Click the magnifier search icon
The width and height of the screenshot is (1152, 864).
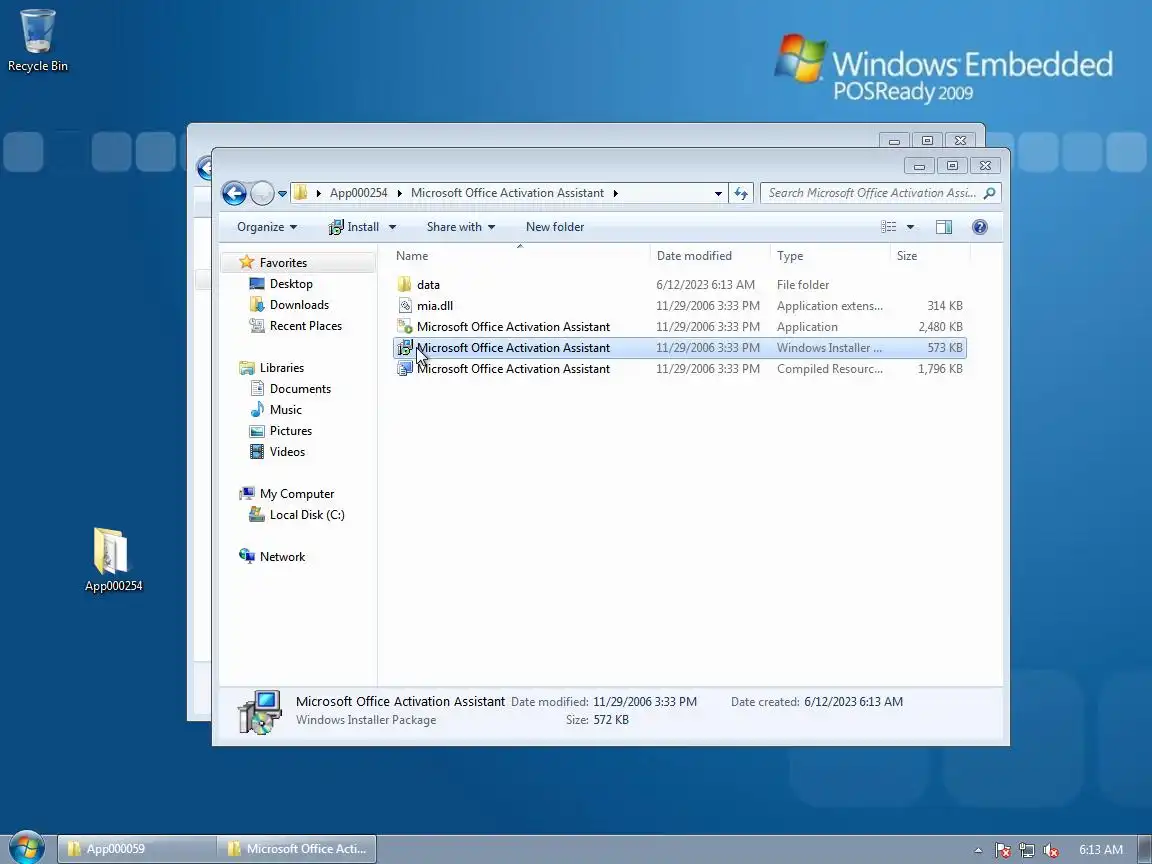990,193
